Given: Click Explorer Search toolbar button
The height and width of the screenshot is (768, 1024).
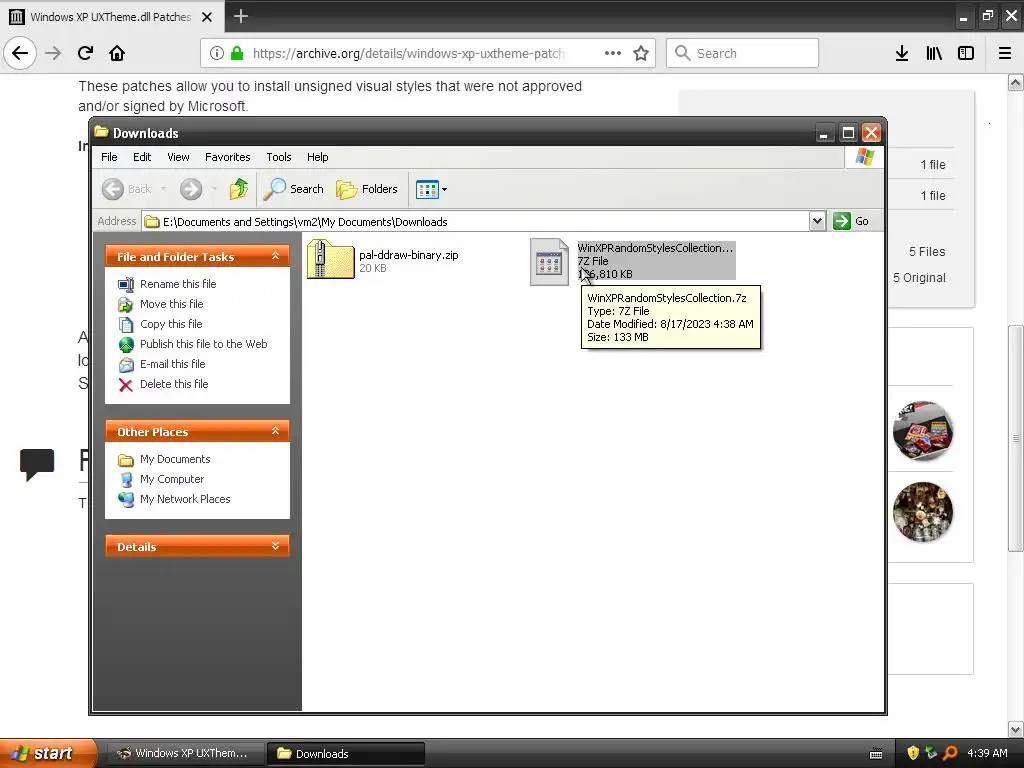Looking at the screenshot, I should point(293,189).
